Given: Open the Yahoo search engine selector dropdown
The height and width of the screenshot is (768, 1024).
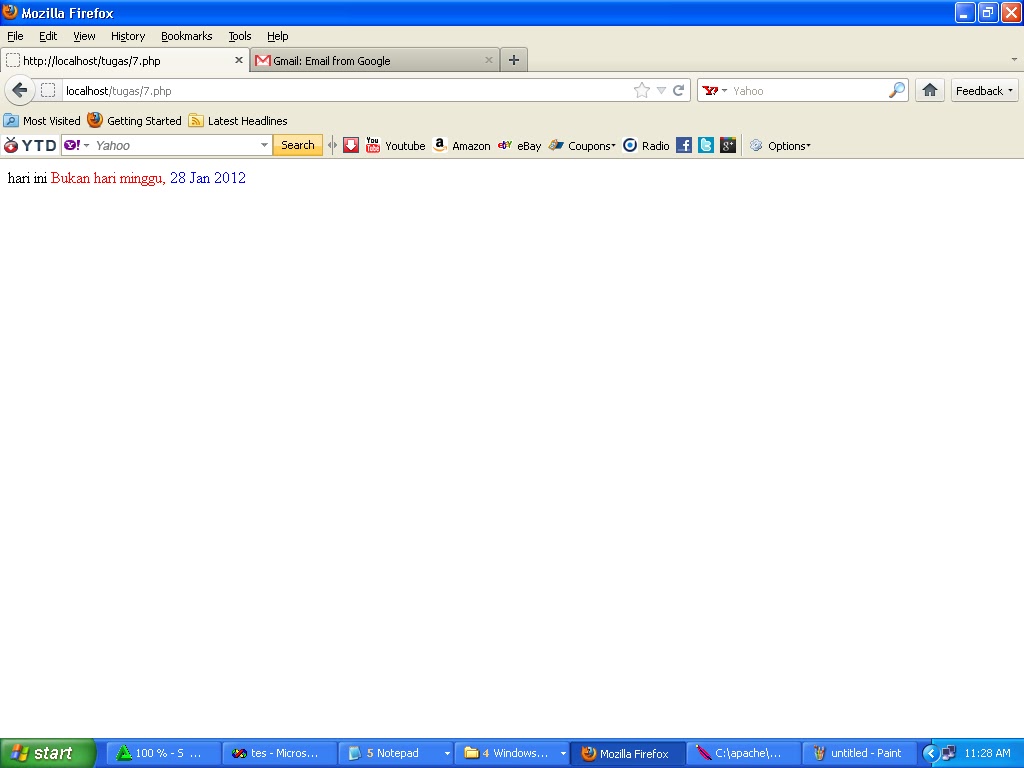Looking at the screenshot, I should [715, 90].
